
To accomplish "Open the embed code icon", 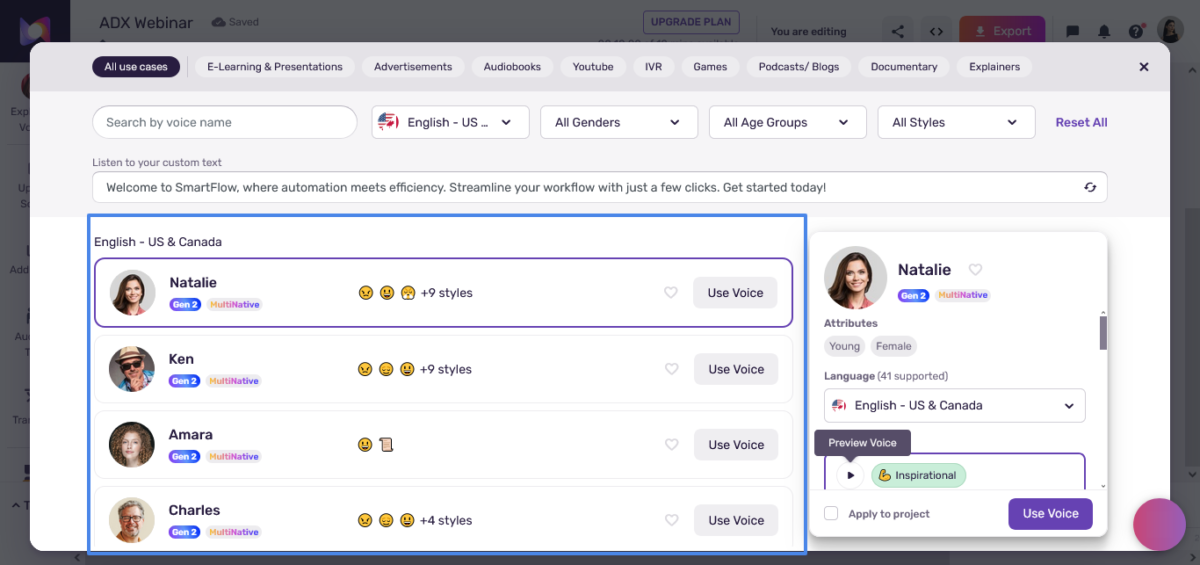I will [936, 31].
